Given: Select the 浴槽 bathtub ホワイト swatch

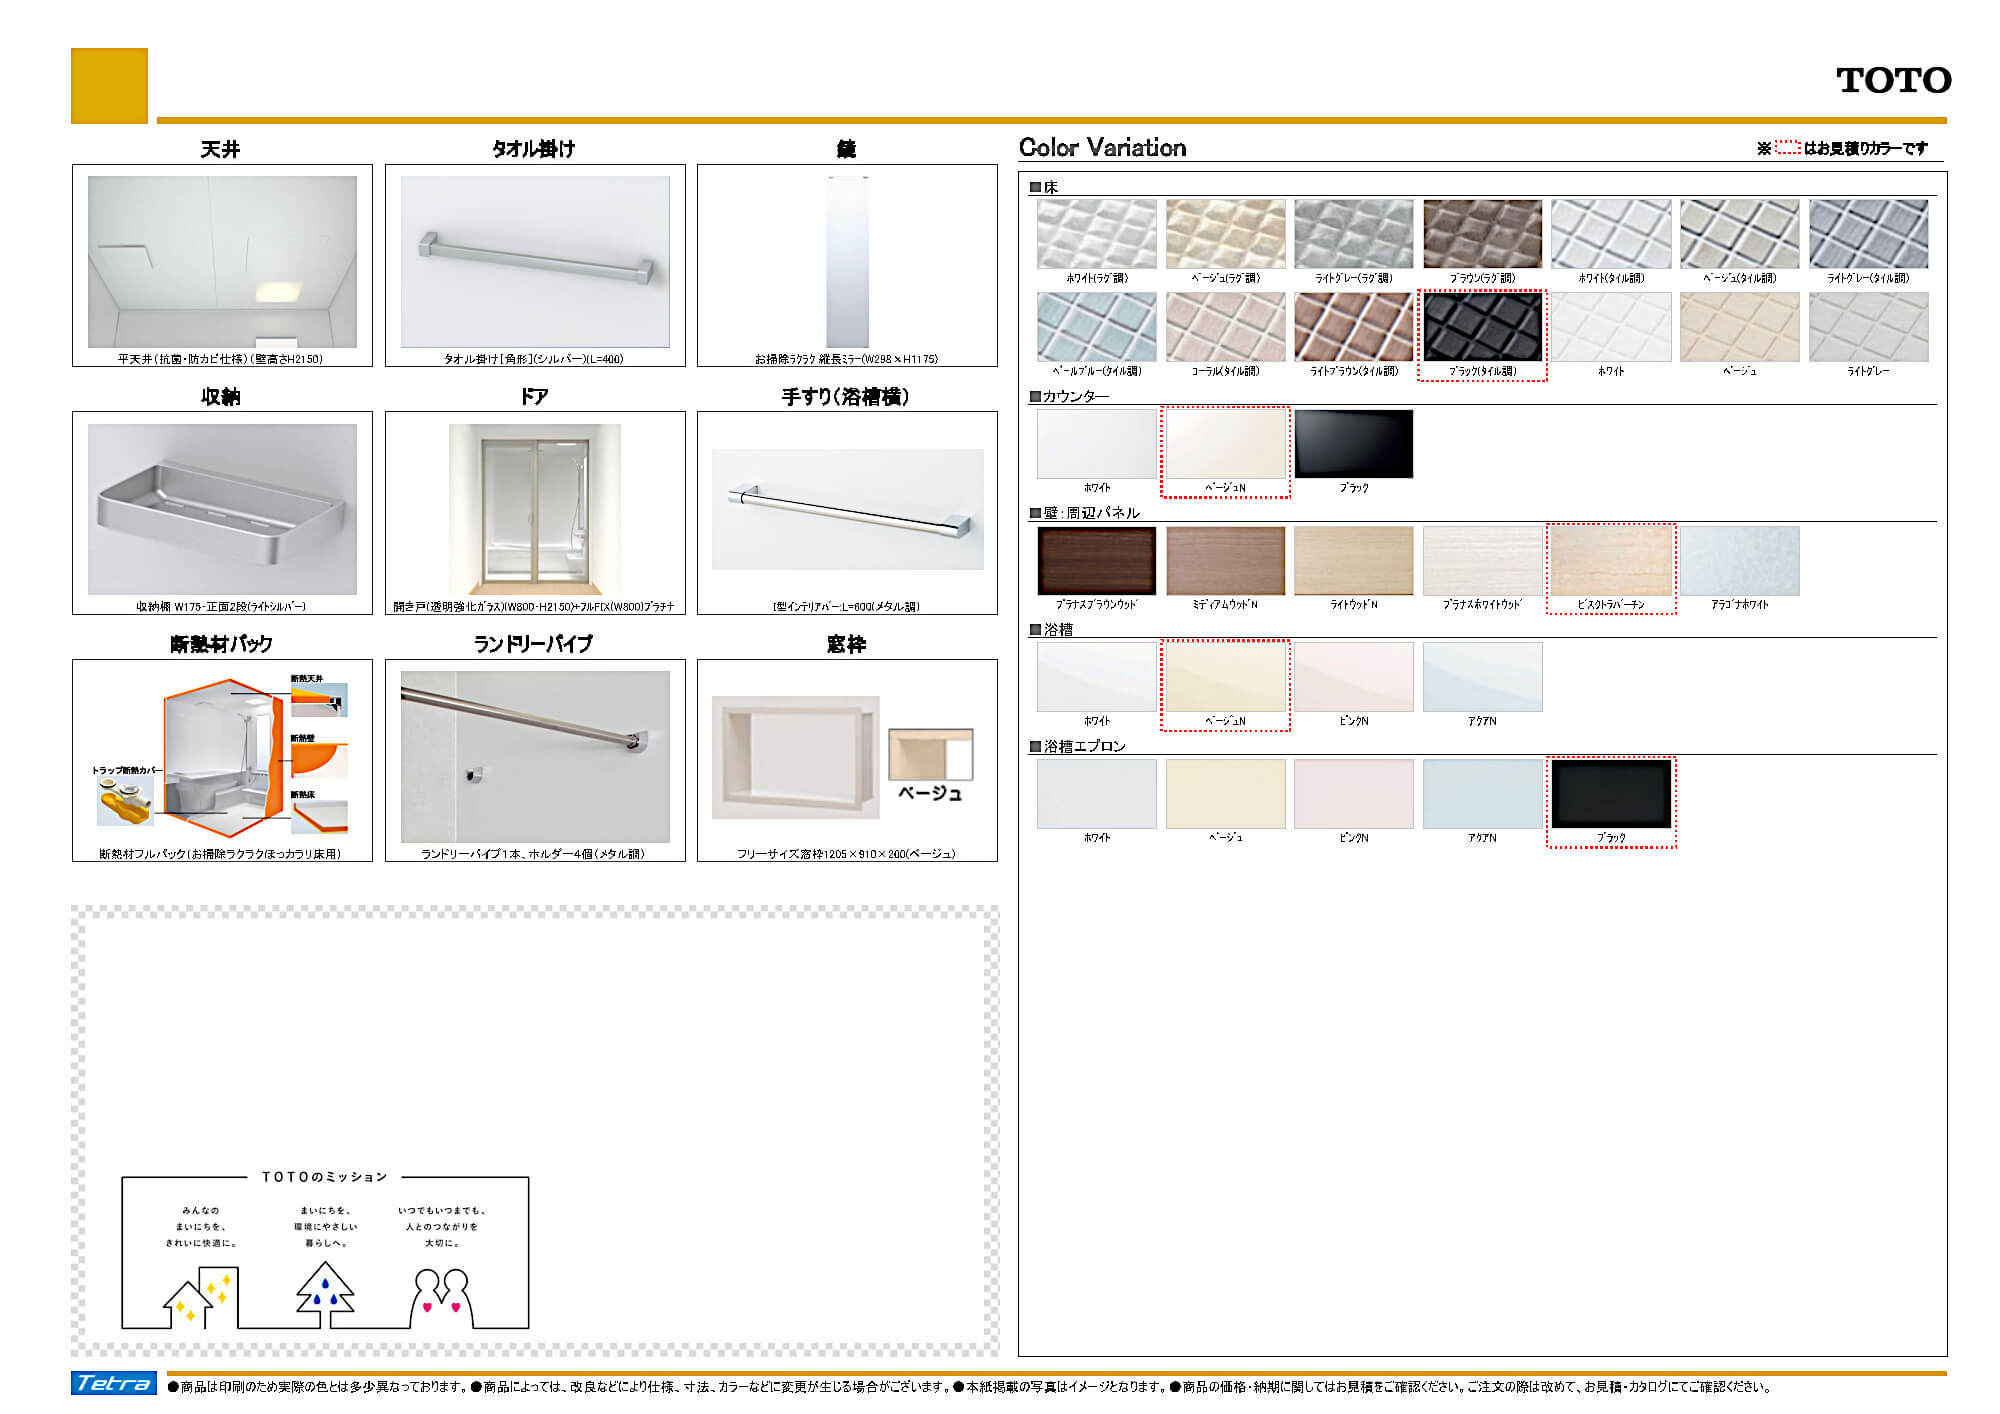Looking at the screenshot, I should coord(1097,677).
